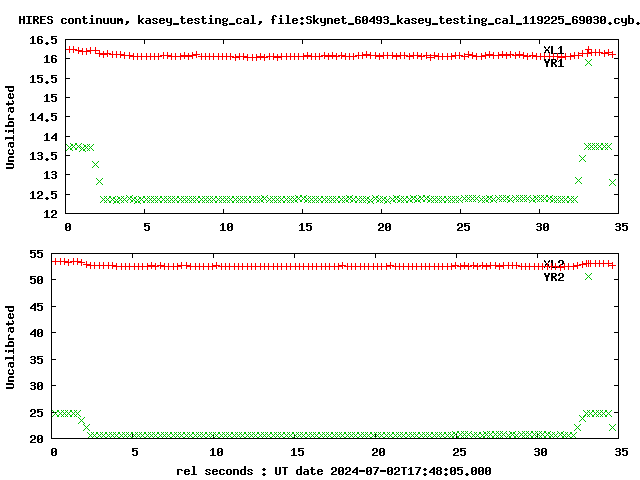640x480 pixels.
Task: Click the 50 y-axis tick label
Action: click(36, 280)
